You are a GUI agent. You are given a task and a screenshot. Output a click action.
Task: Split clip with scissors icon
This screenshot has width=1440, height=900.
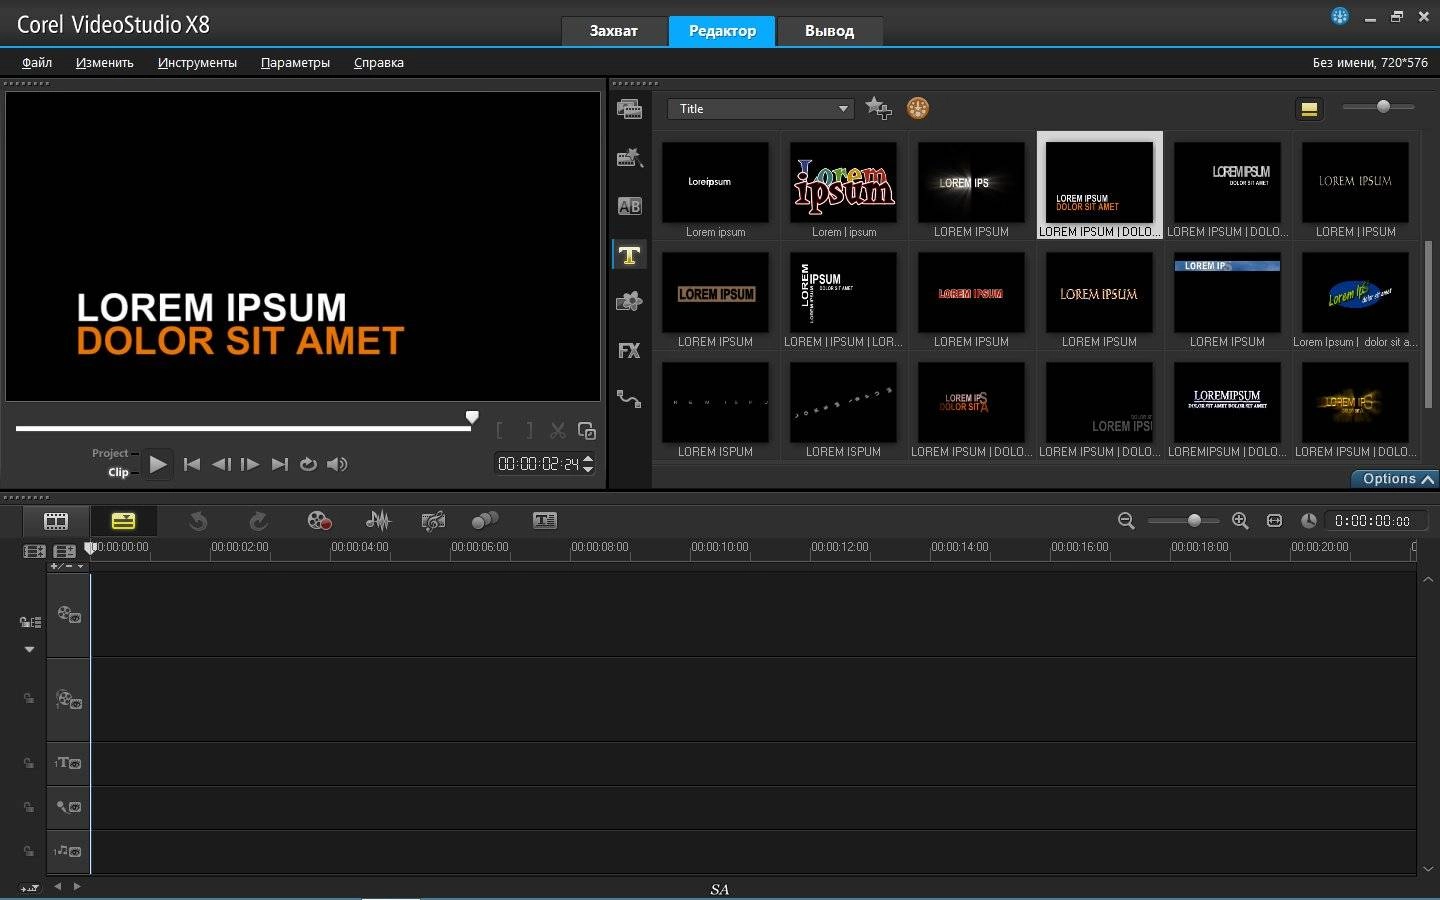[x=558, y=431]
